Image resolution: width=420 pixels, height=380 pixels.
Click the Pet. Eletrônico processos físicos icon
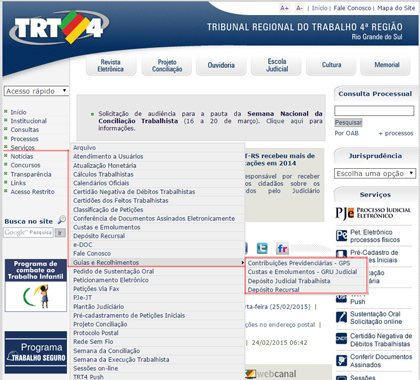pos(342,236)
